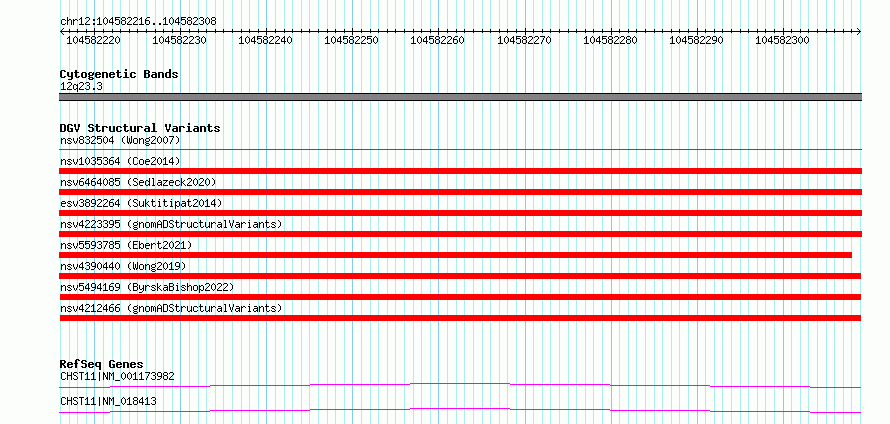Click the 12q23.3 band label
Screen dimensions: 890x424
[81, 87]
